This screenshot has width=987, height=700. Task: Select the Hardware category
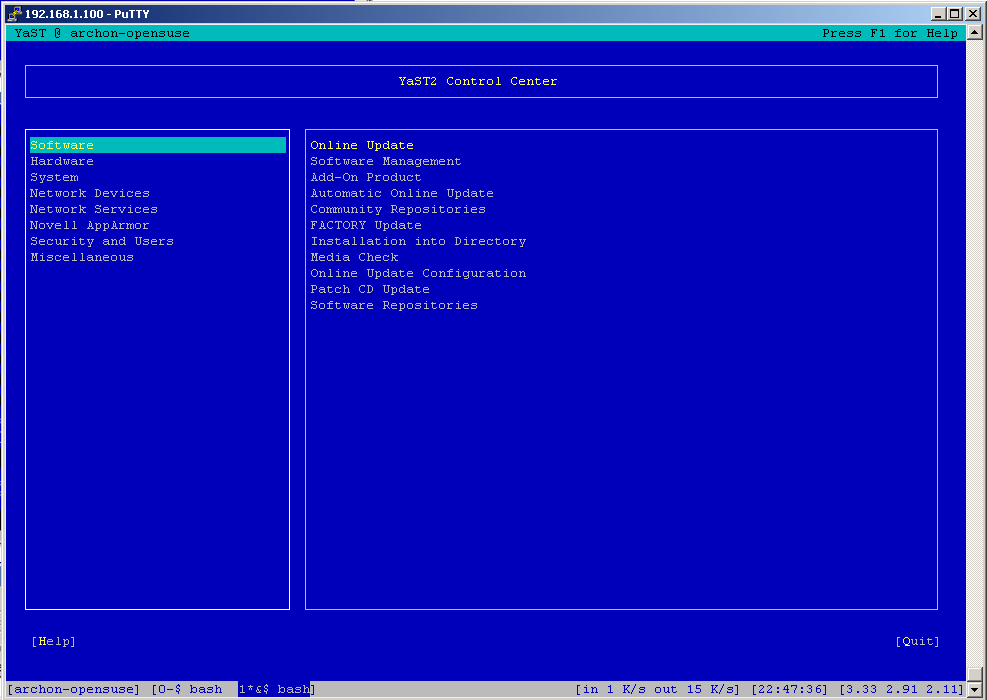62,161
